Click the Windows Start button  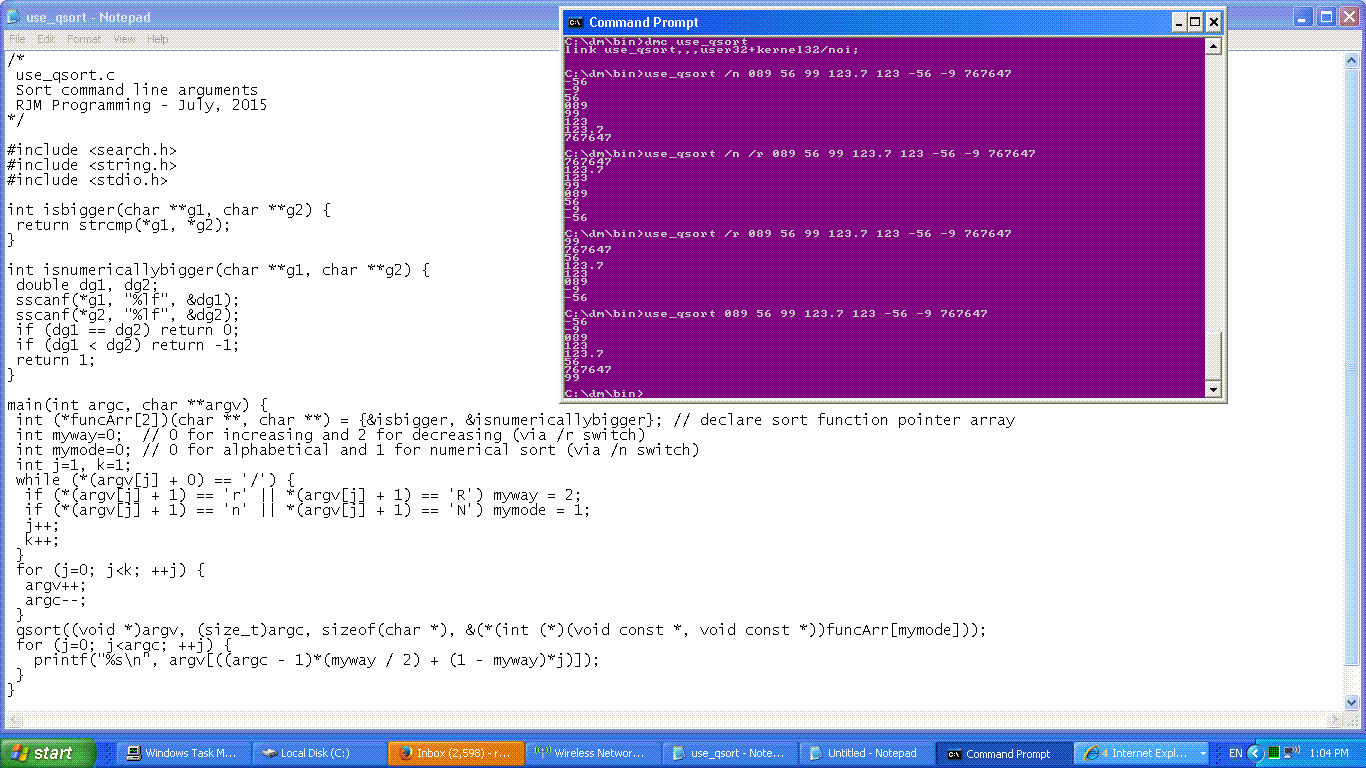48,753
